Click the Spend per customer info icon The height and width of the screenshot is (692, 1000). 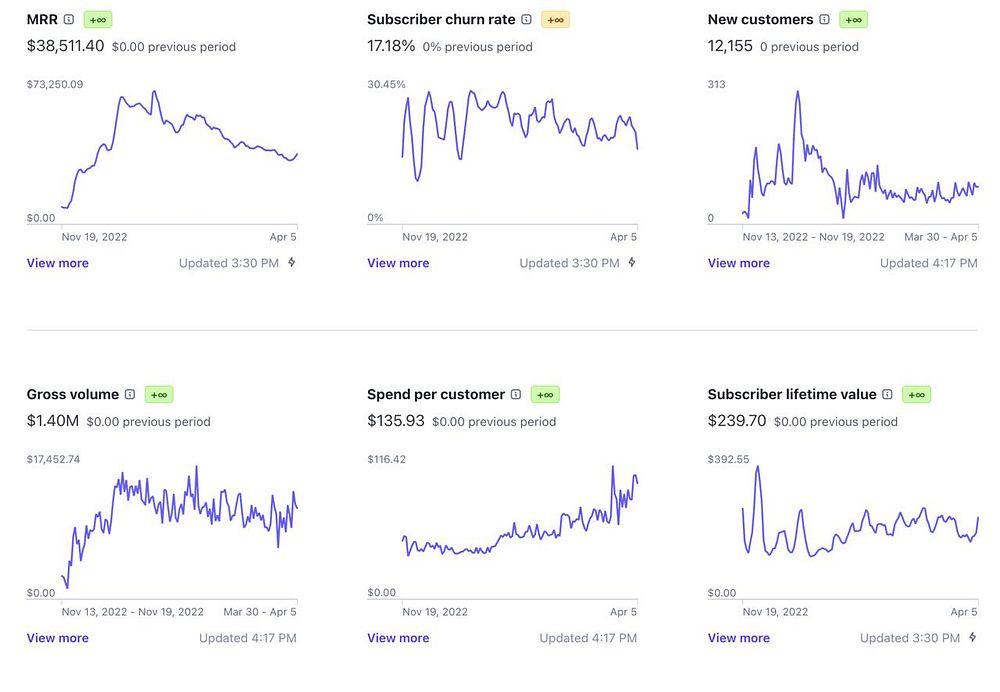516,394
